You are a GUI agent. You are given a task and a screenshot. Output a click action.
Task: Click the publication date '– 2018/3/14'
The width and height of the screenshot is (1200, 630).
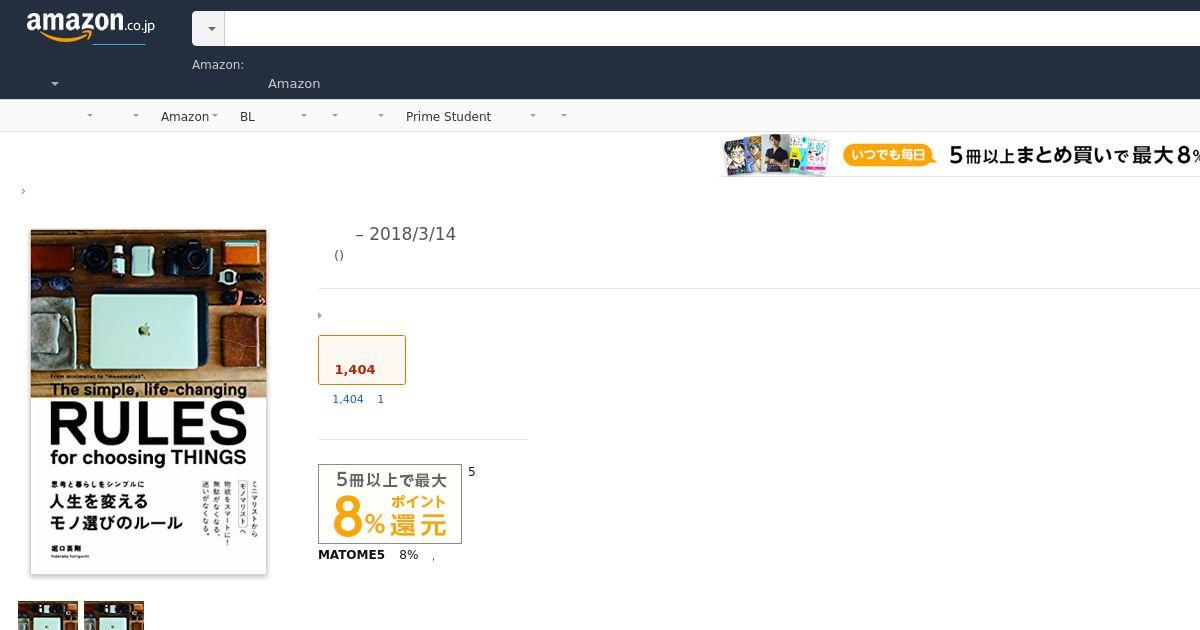(406, 234)
